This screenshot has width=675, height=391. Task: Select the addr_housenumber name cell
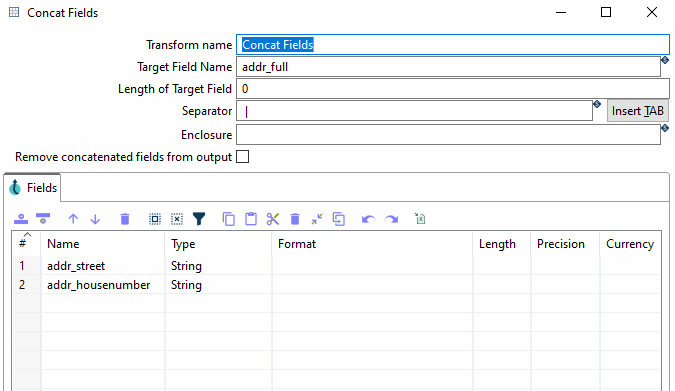103,285
